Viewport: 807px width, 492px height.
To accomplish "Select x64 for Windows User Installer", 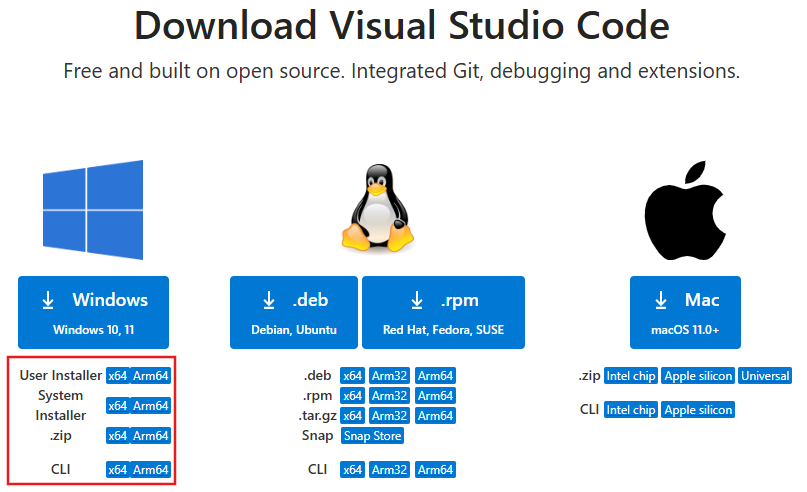I will (118, 376).
